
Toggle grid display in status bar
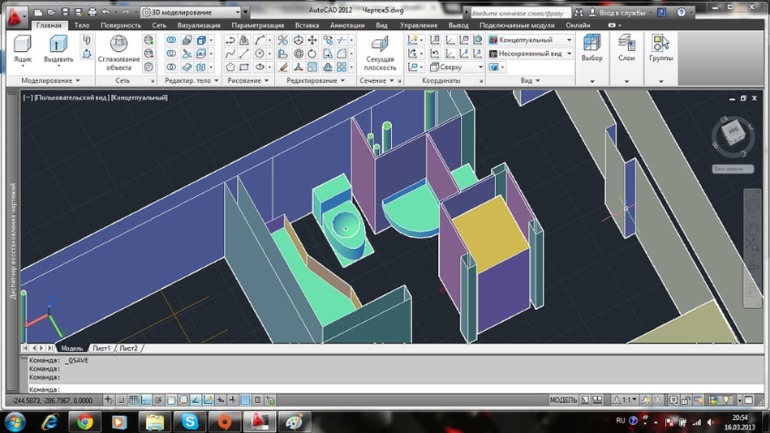(x=133, y=400)
